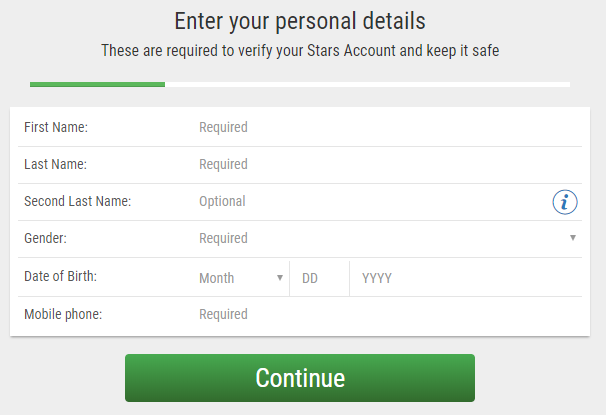Screen dimensions: 606x415
Task: Click the "Last Name:" label text
Action: click(55, 165)
